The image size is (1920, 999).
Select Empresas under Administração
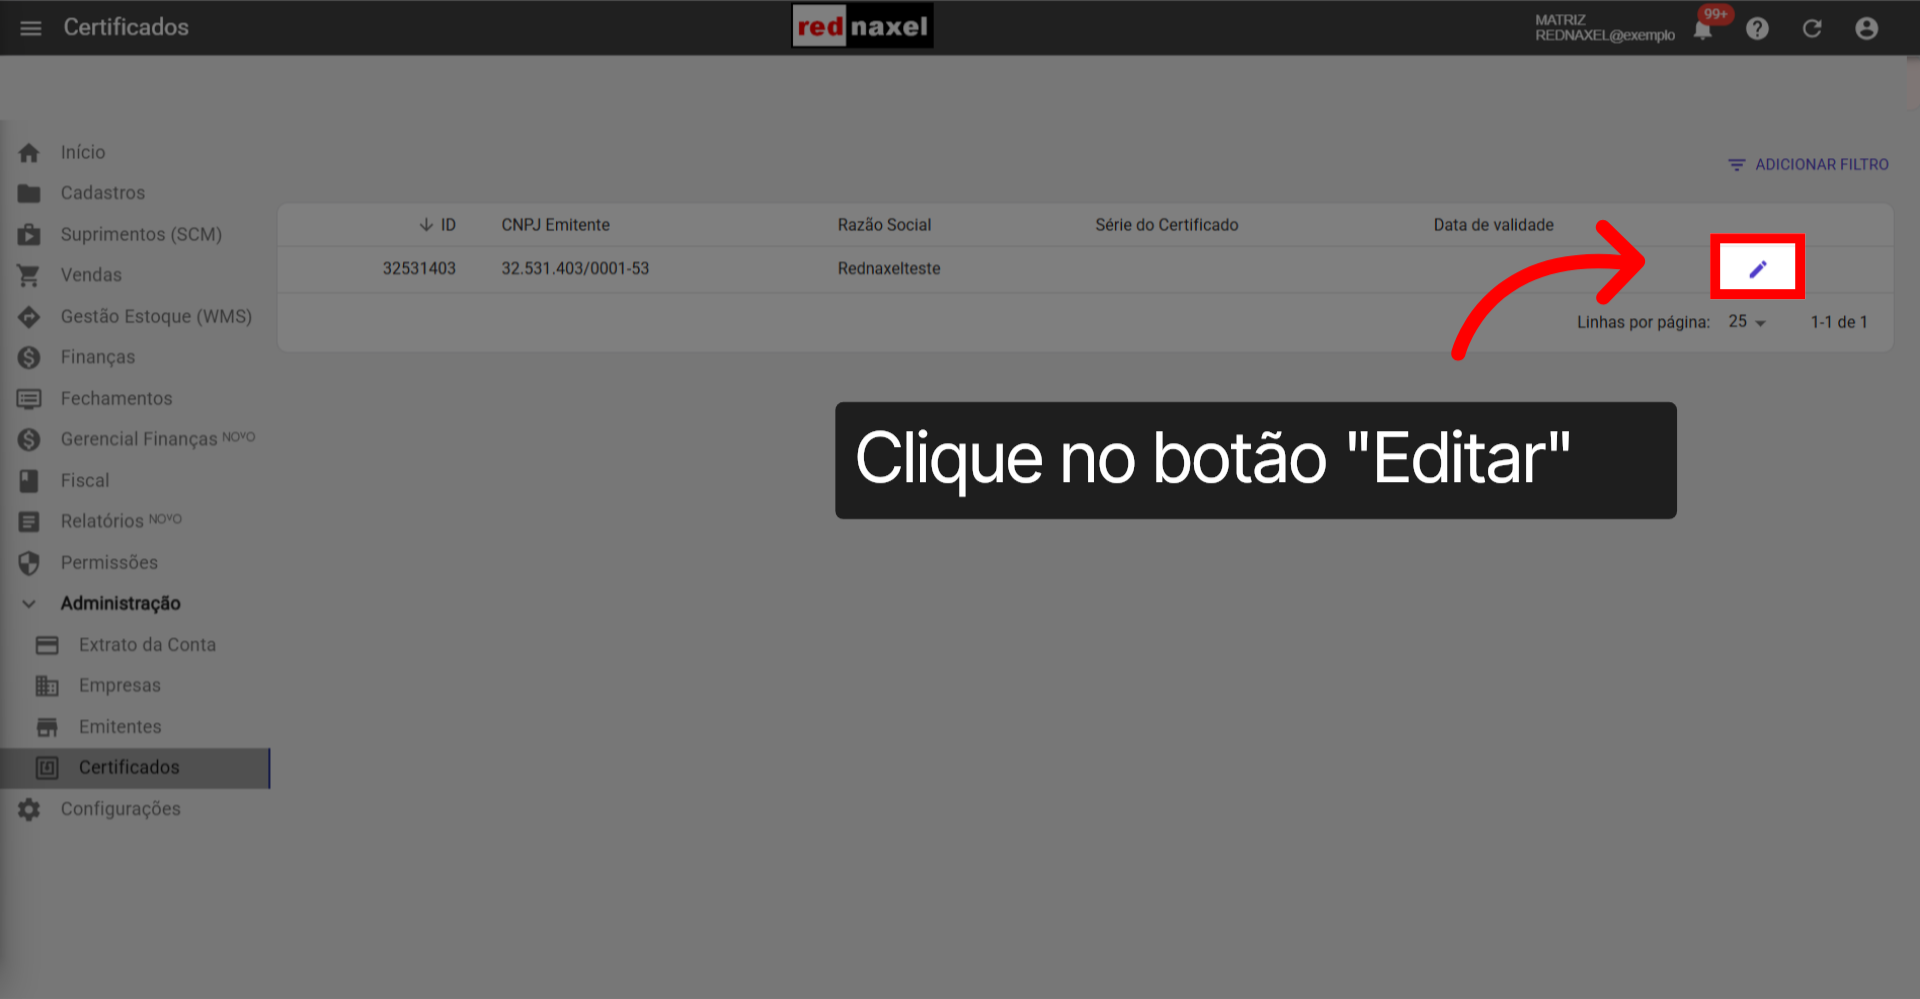click(120, 685)
